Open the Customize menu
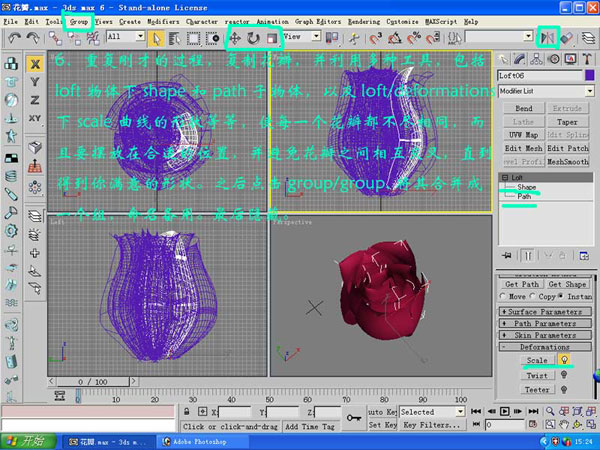Image resolution: width=600 pixels, height=450 pixels. click(x=402, y=22)
